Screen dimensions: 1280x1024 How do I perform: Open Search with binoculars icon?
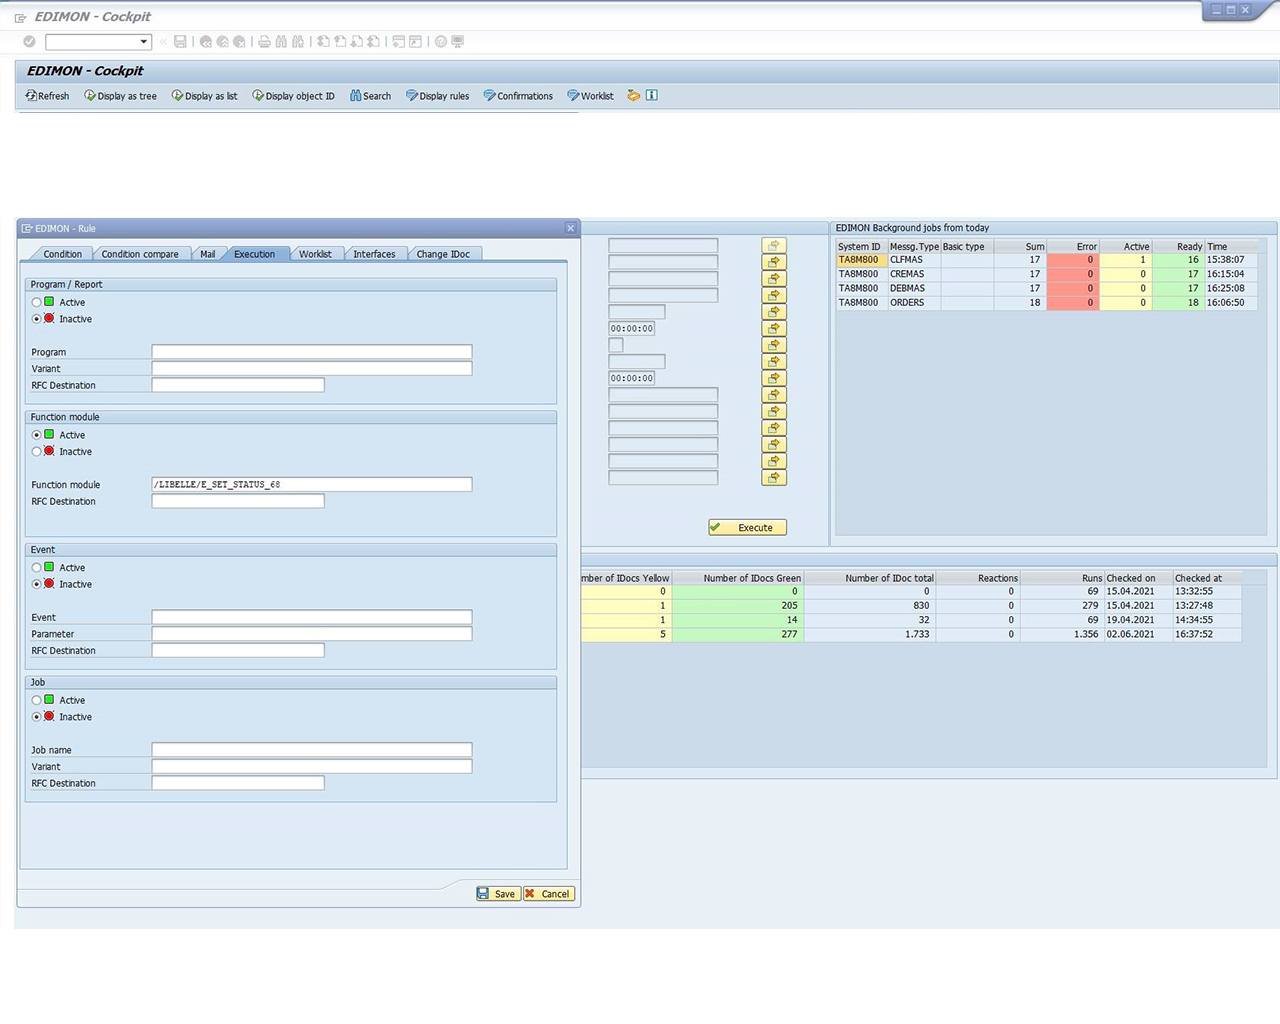(370, 96)
